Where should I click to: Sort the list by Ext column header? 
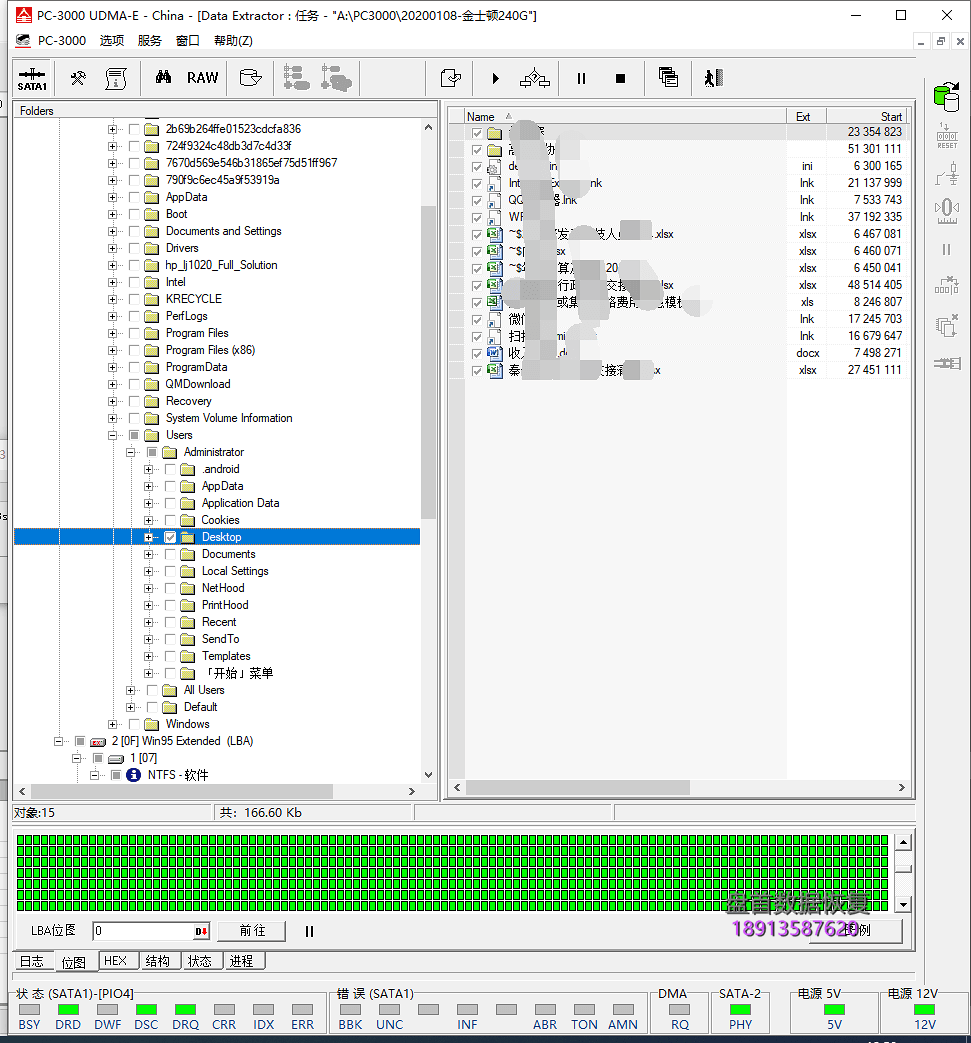pos(806,116)
